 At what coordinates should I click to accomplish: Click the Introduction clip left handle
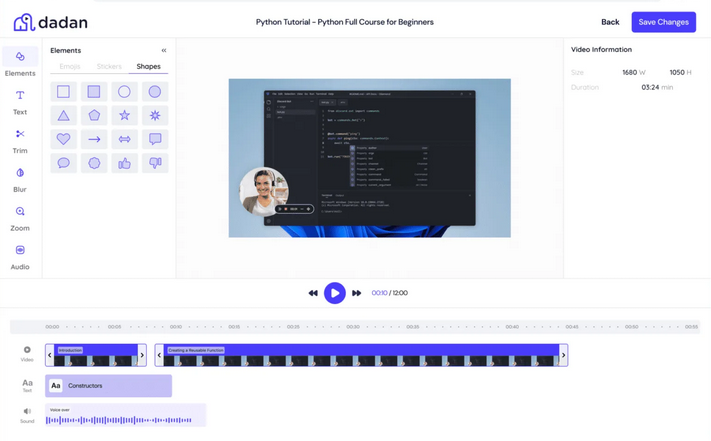click(49, 355)
